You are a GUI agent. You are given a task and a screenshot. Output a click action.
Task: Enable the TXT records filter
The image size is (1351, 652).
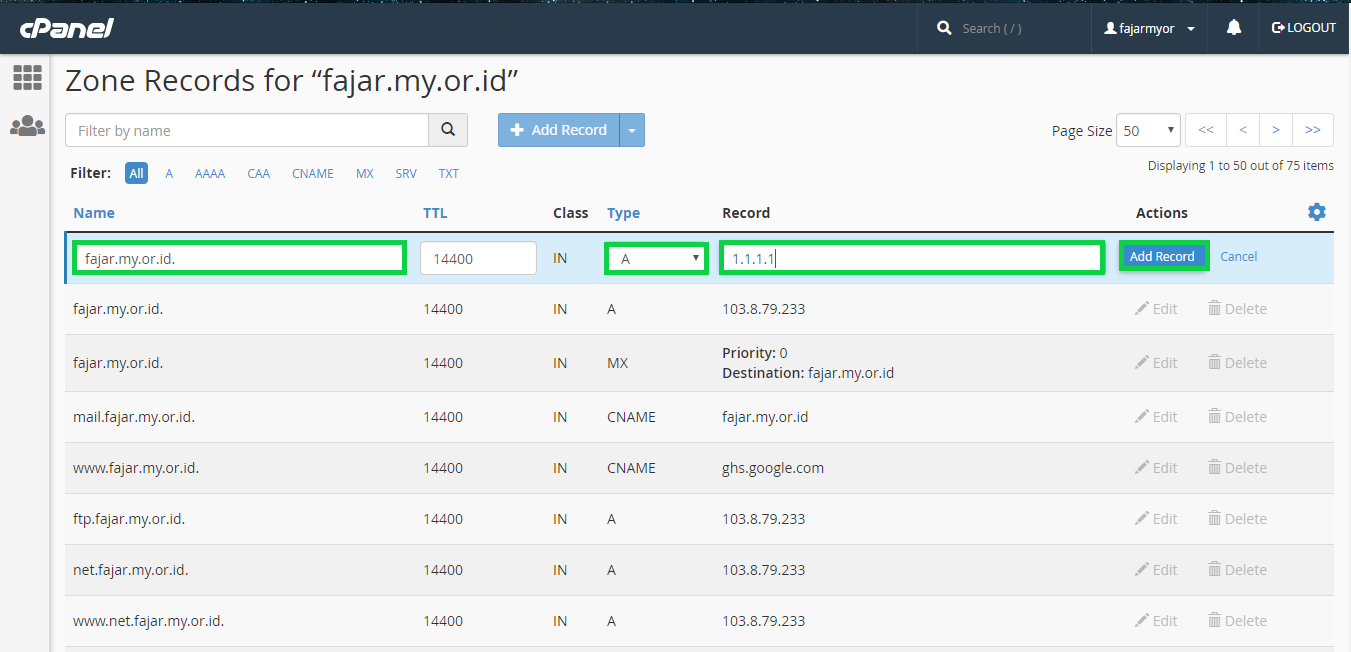[448, 173]
